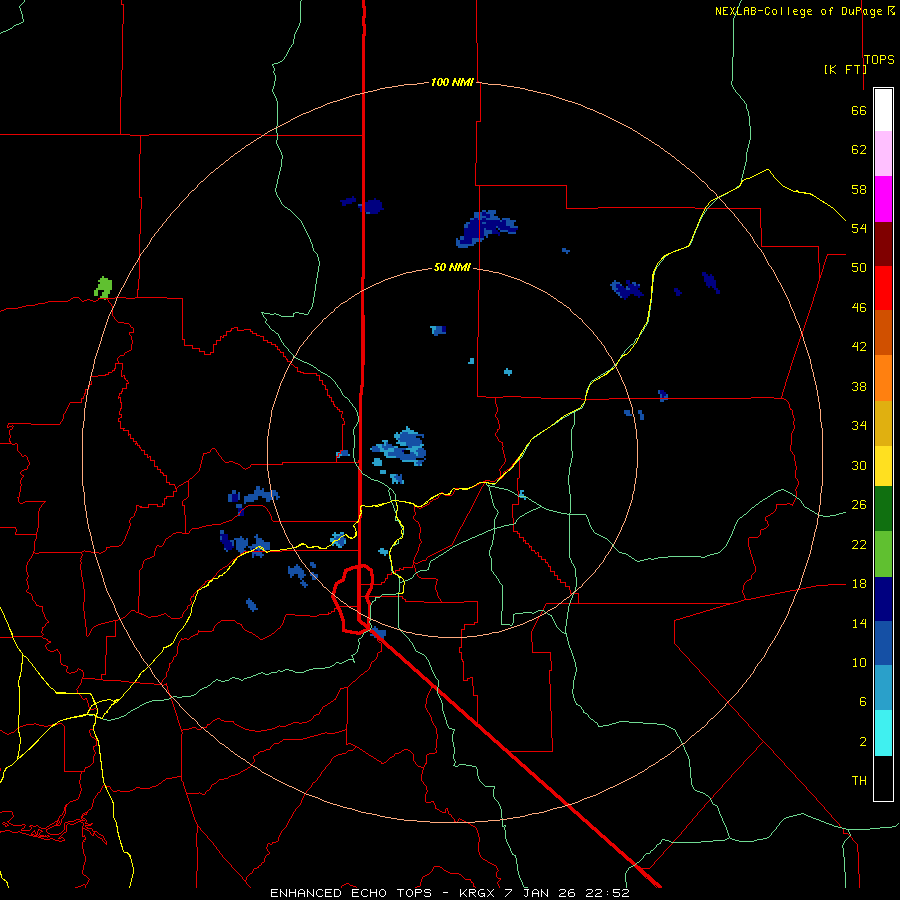Click the dark navy legend swatch
This screenshot has height=900, width=900.
point(883,599)
